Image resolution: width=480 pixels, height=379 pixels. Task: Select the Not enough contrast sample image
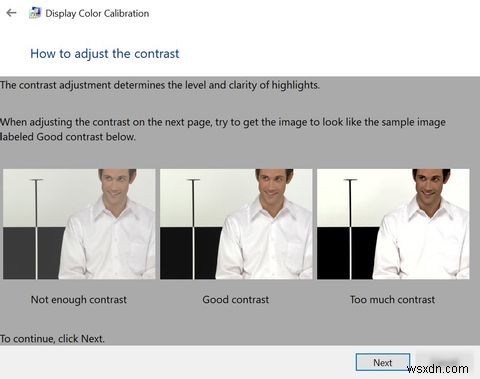coord(79,224)
